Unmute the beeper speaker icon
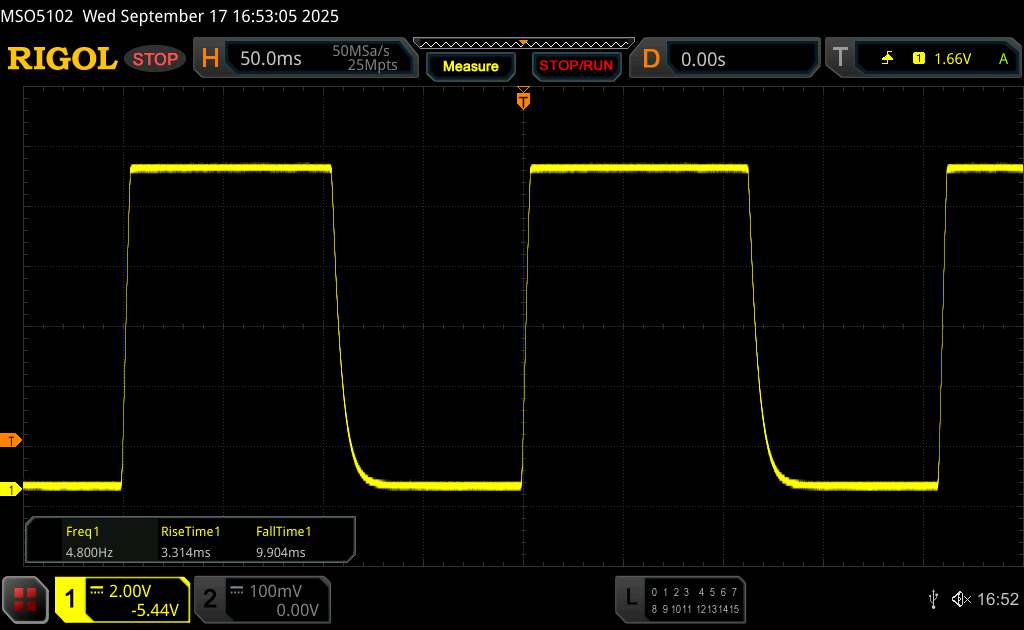Screen dimensions: 1024x630 point(961,599)
